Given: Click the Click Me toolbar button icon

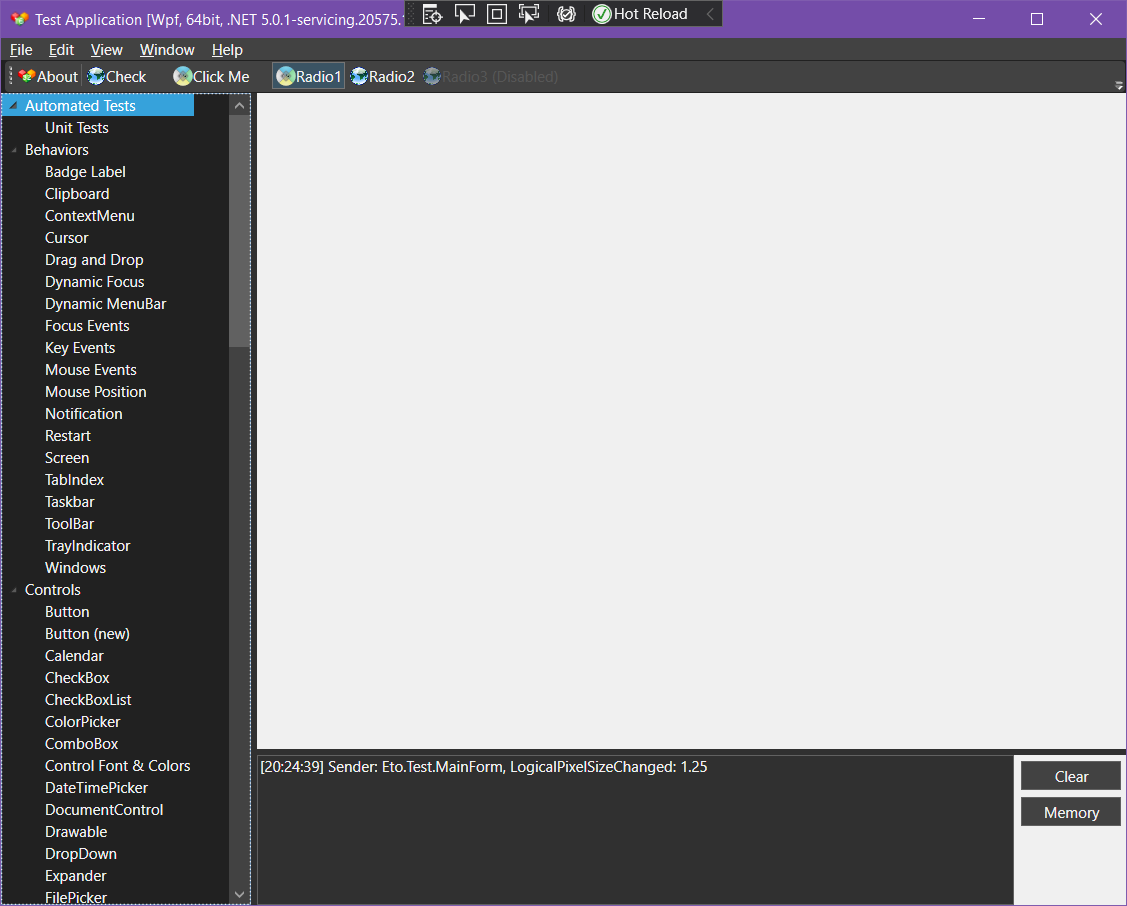Looking at the screenshot, I should (183, 76).
